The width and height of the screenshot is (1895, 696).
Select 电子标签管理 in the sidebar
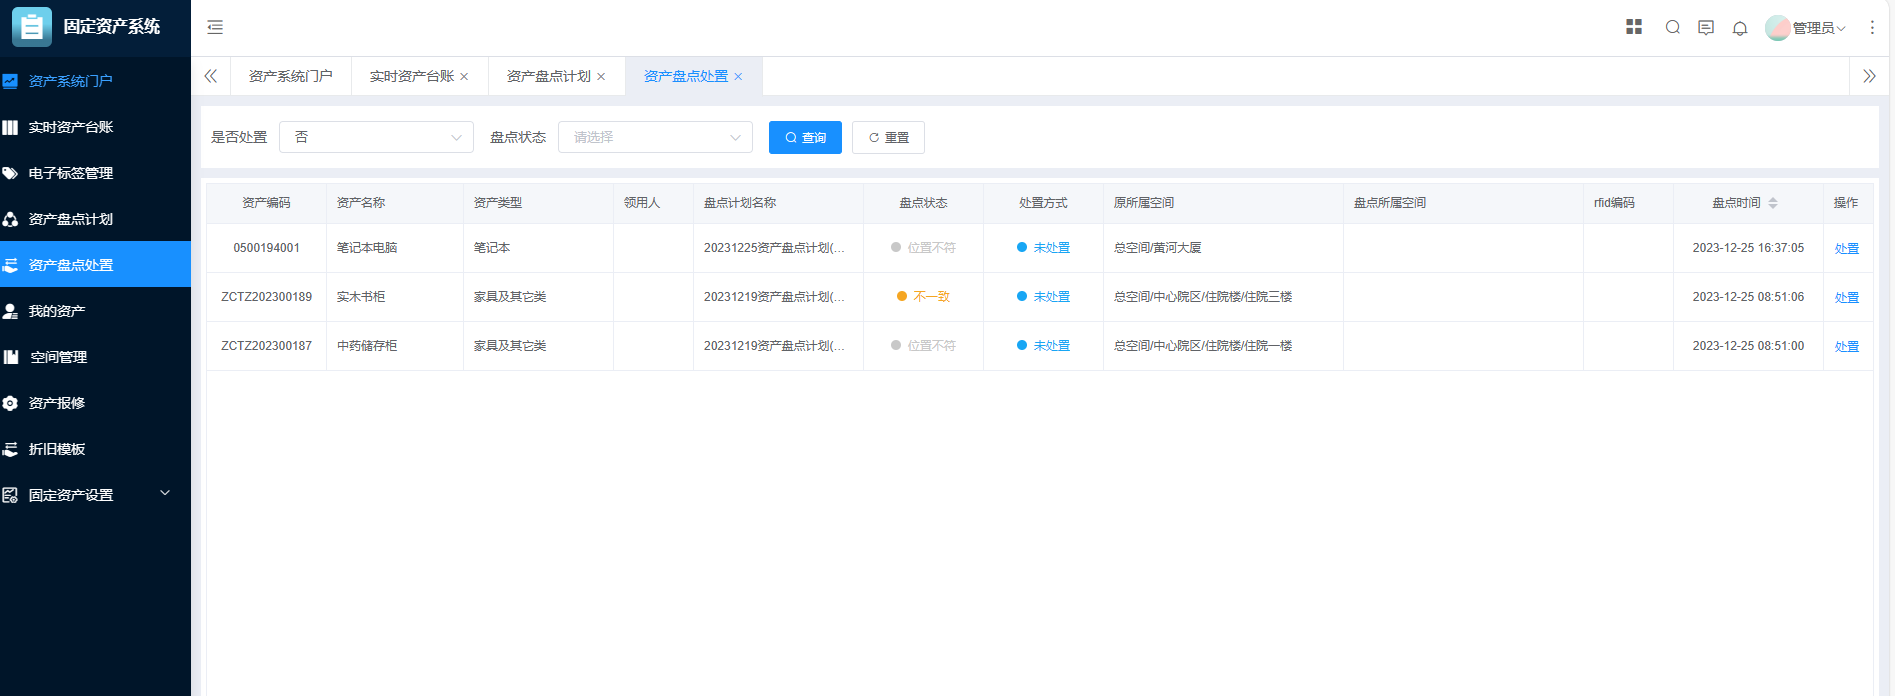(71, 173)
